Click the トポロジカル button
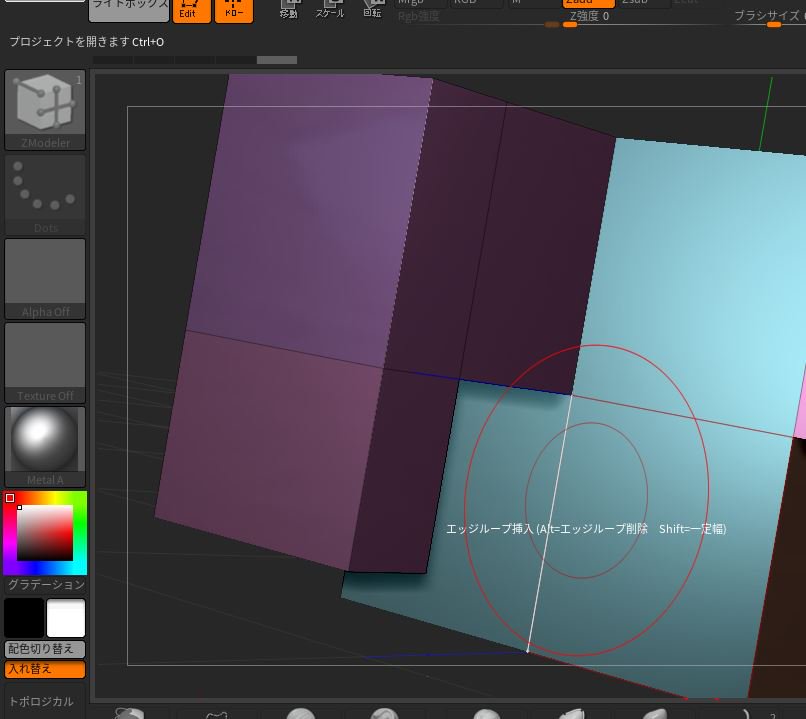Viewport: 806px width, 719px height. (x=45, y=702)
